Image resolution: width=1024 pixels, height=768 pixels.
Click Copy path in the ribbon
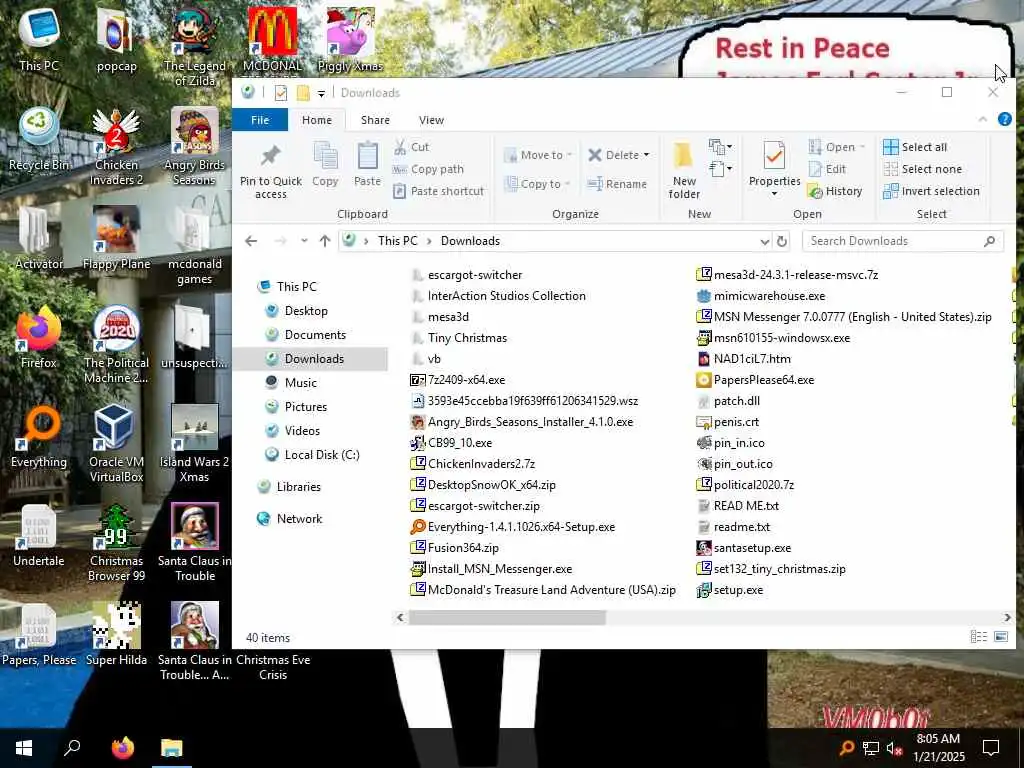point(428,169)
